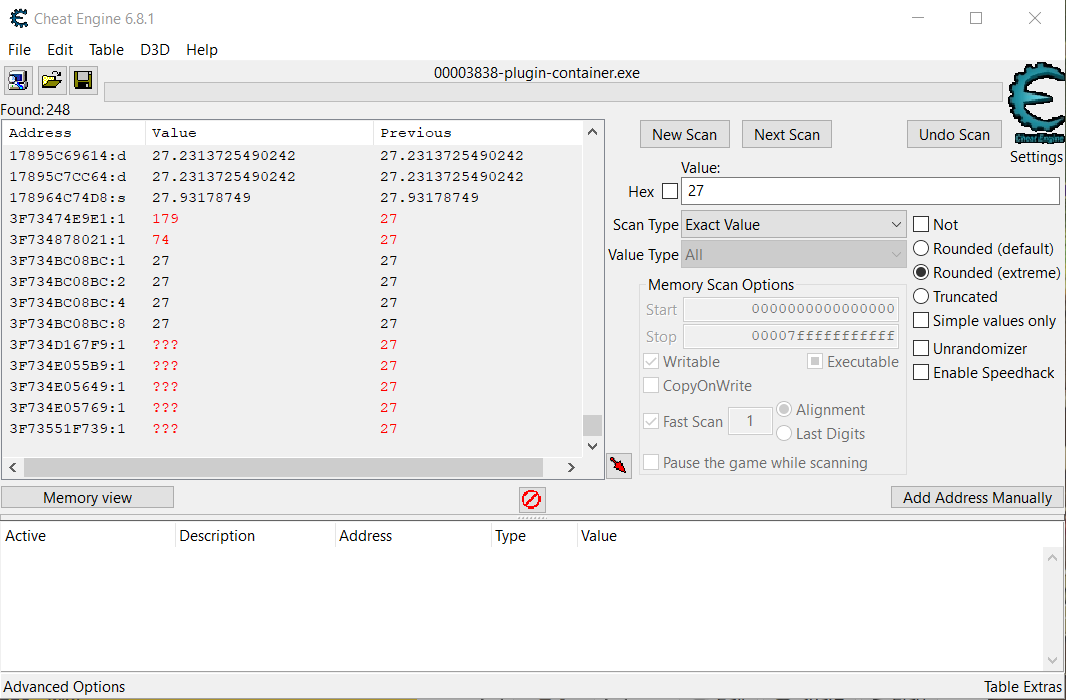Click the red arrow add-to-address-list icon

(x=619, y=465)
